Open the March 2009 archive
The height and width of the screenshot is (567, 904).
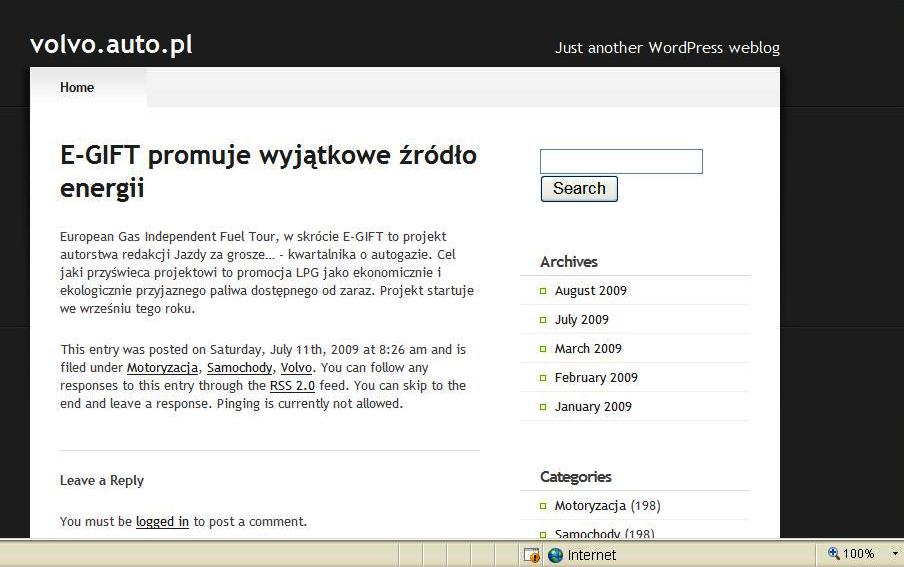(588, 349)
